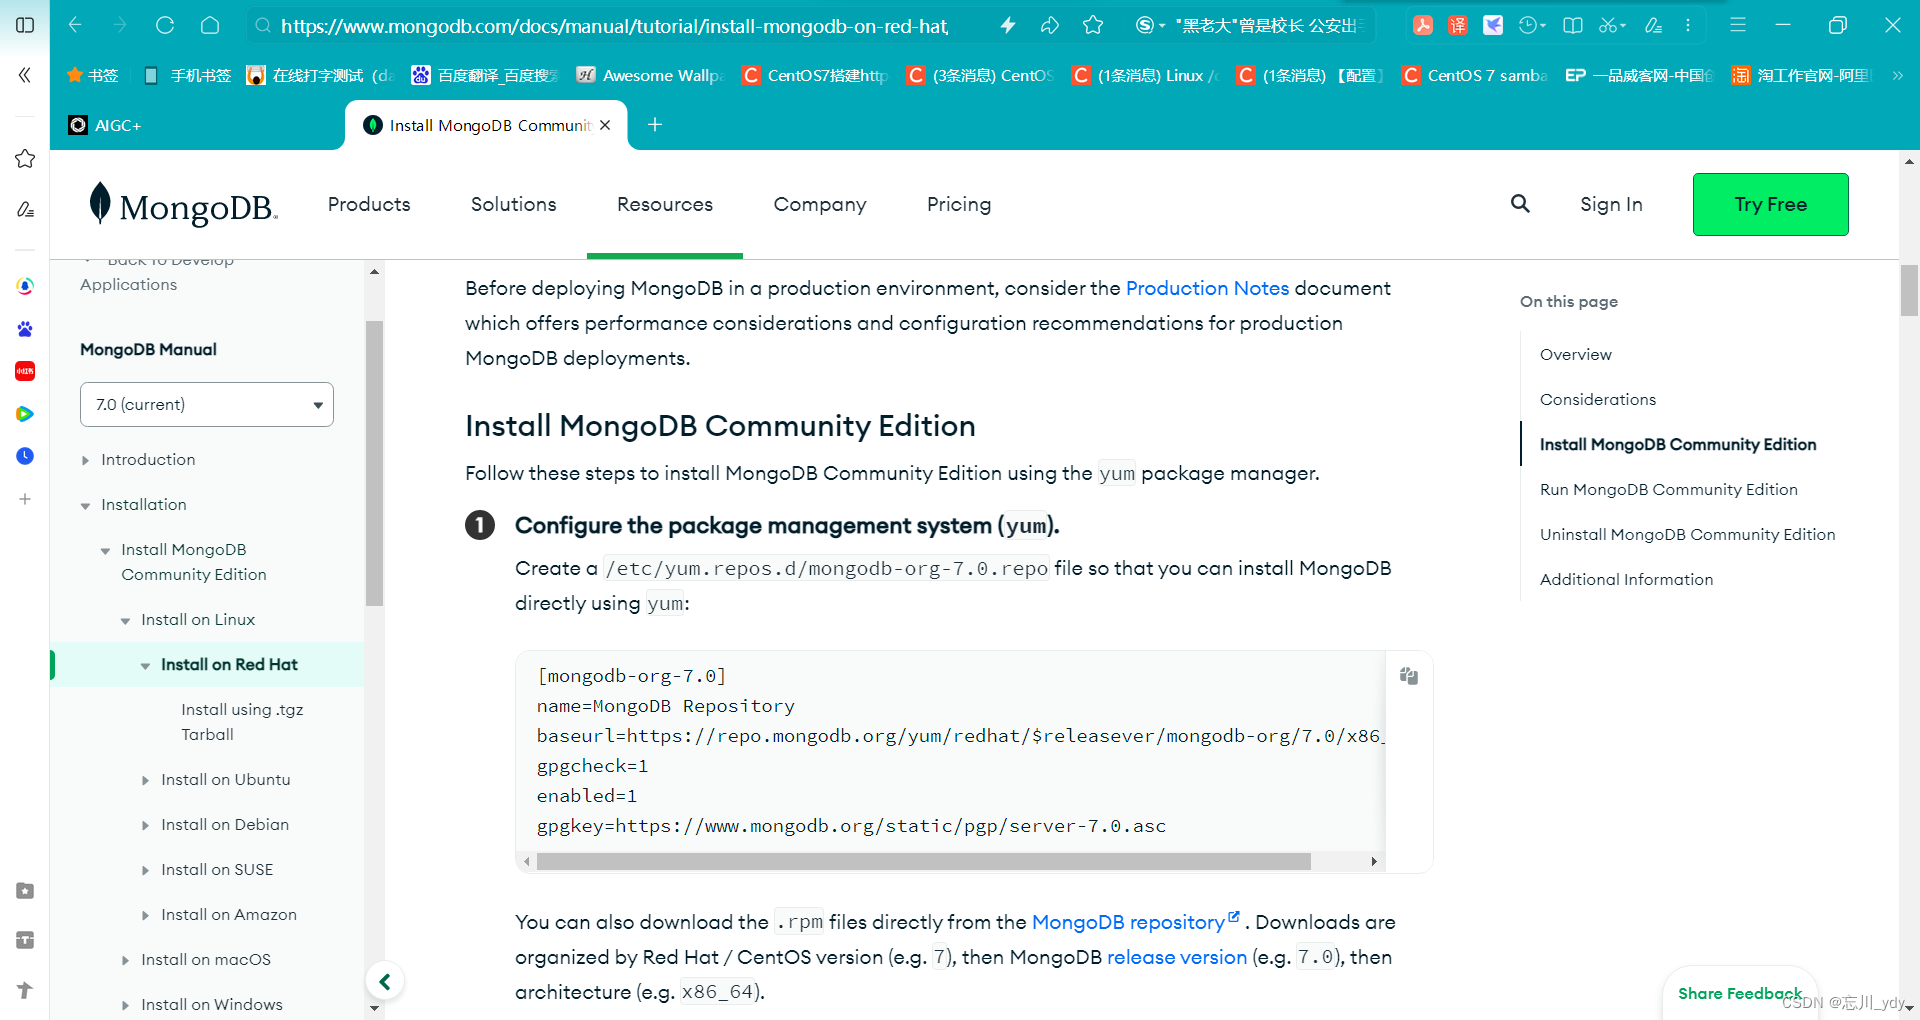Open Xiaohongshu from the left sidebar
This screenshot has width=1920, height=1020.
[x=25, y=371]
